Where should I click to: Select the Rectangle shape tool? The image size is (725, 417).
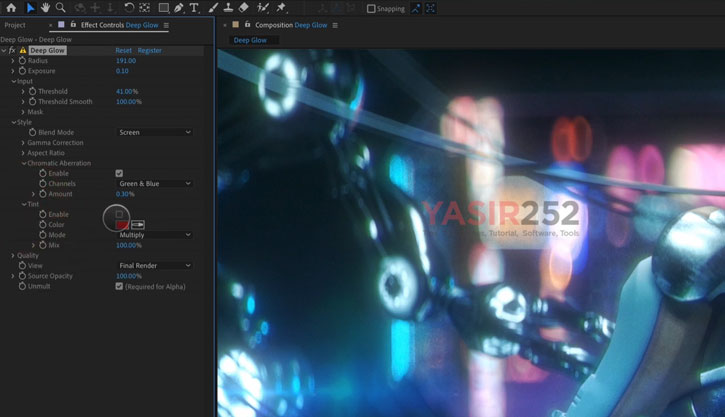pos(163,7)
